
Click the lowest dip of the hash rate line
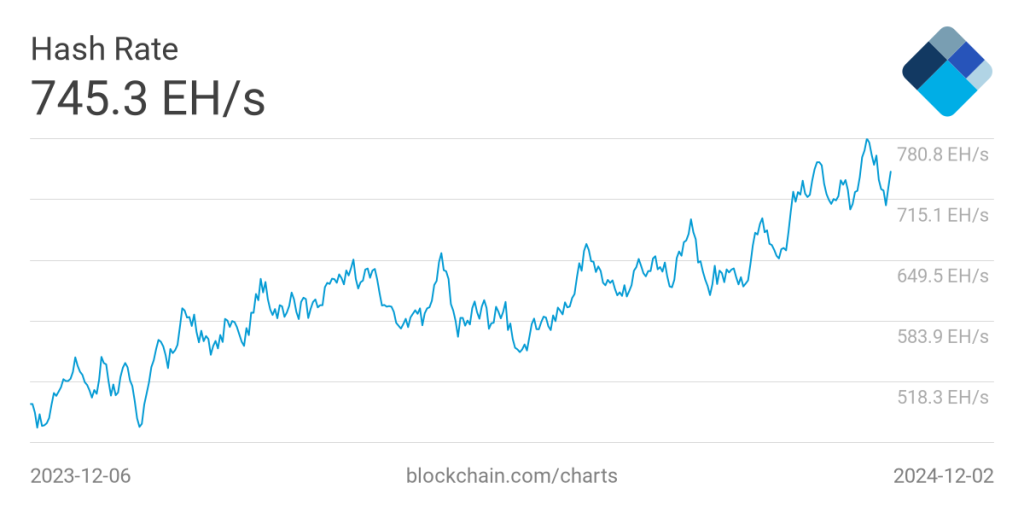(x=139, y=427)
